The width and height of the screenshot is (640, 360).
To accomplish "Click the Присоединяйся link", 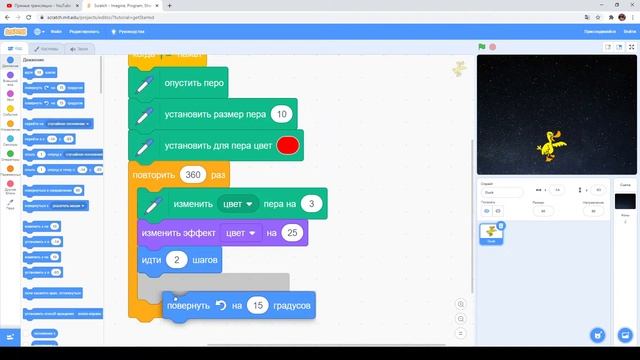I will (x=600, y=31).
